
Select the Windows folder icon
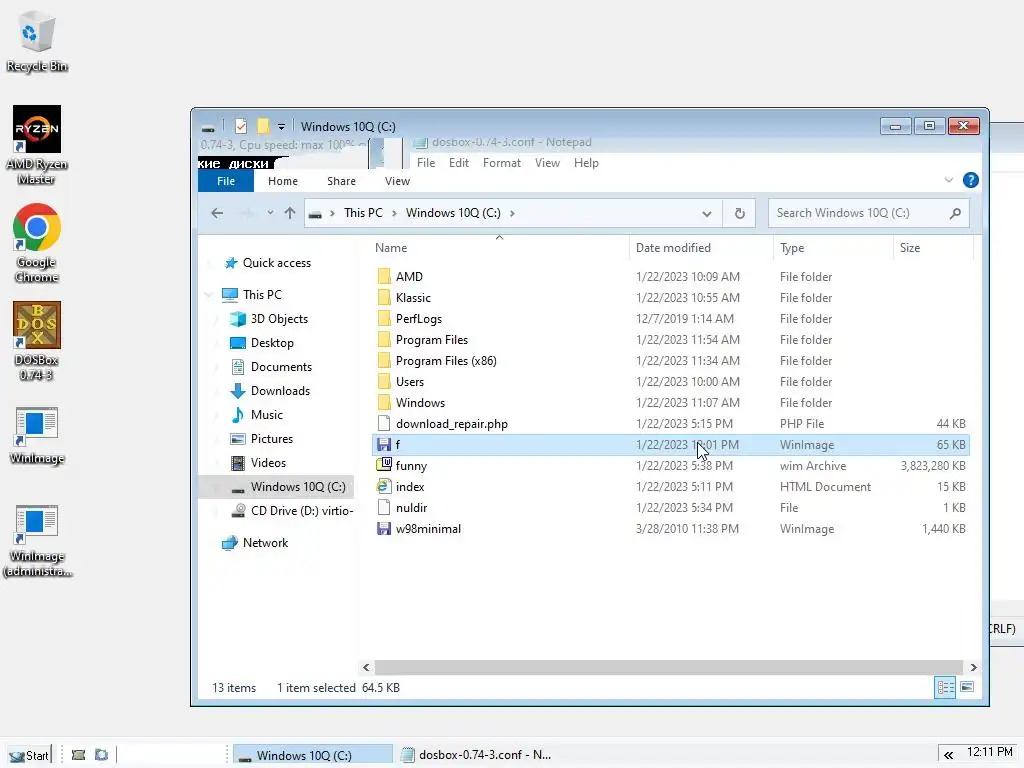[x=384, y=402]
